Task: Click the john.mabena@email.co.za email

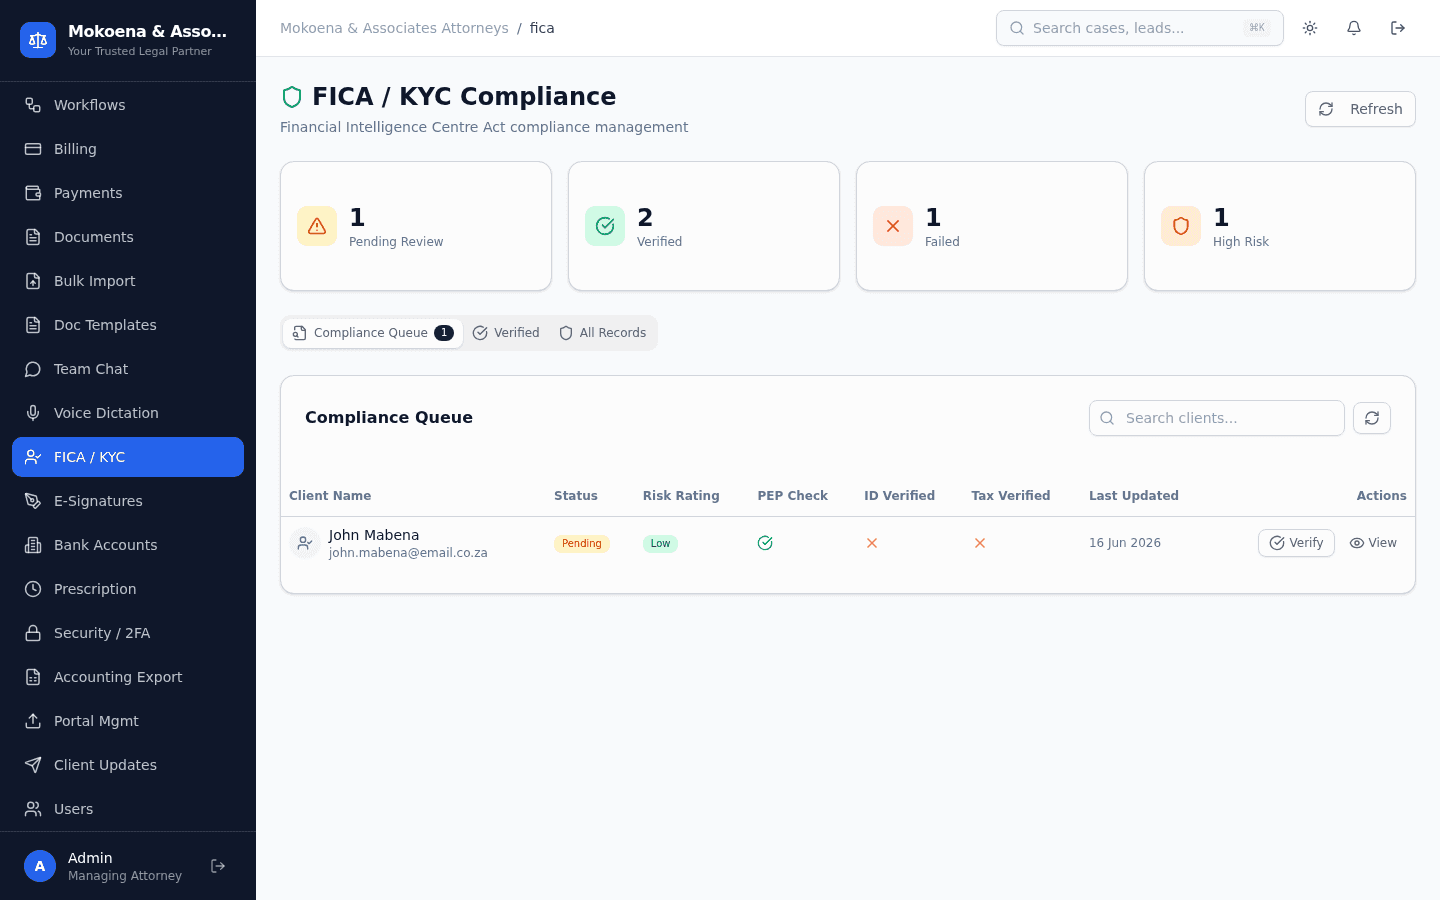Action: [408, 553]
